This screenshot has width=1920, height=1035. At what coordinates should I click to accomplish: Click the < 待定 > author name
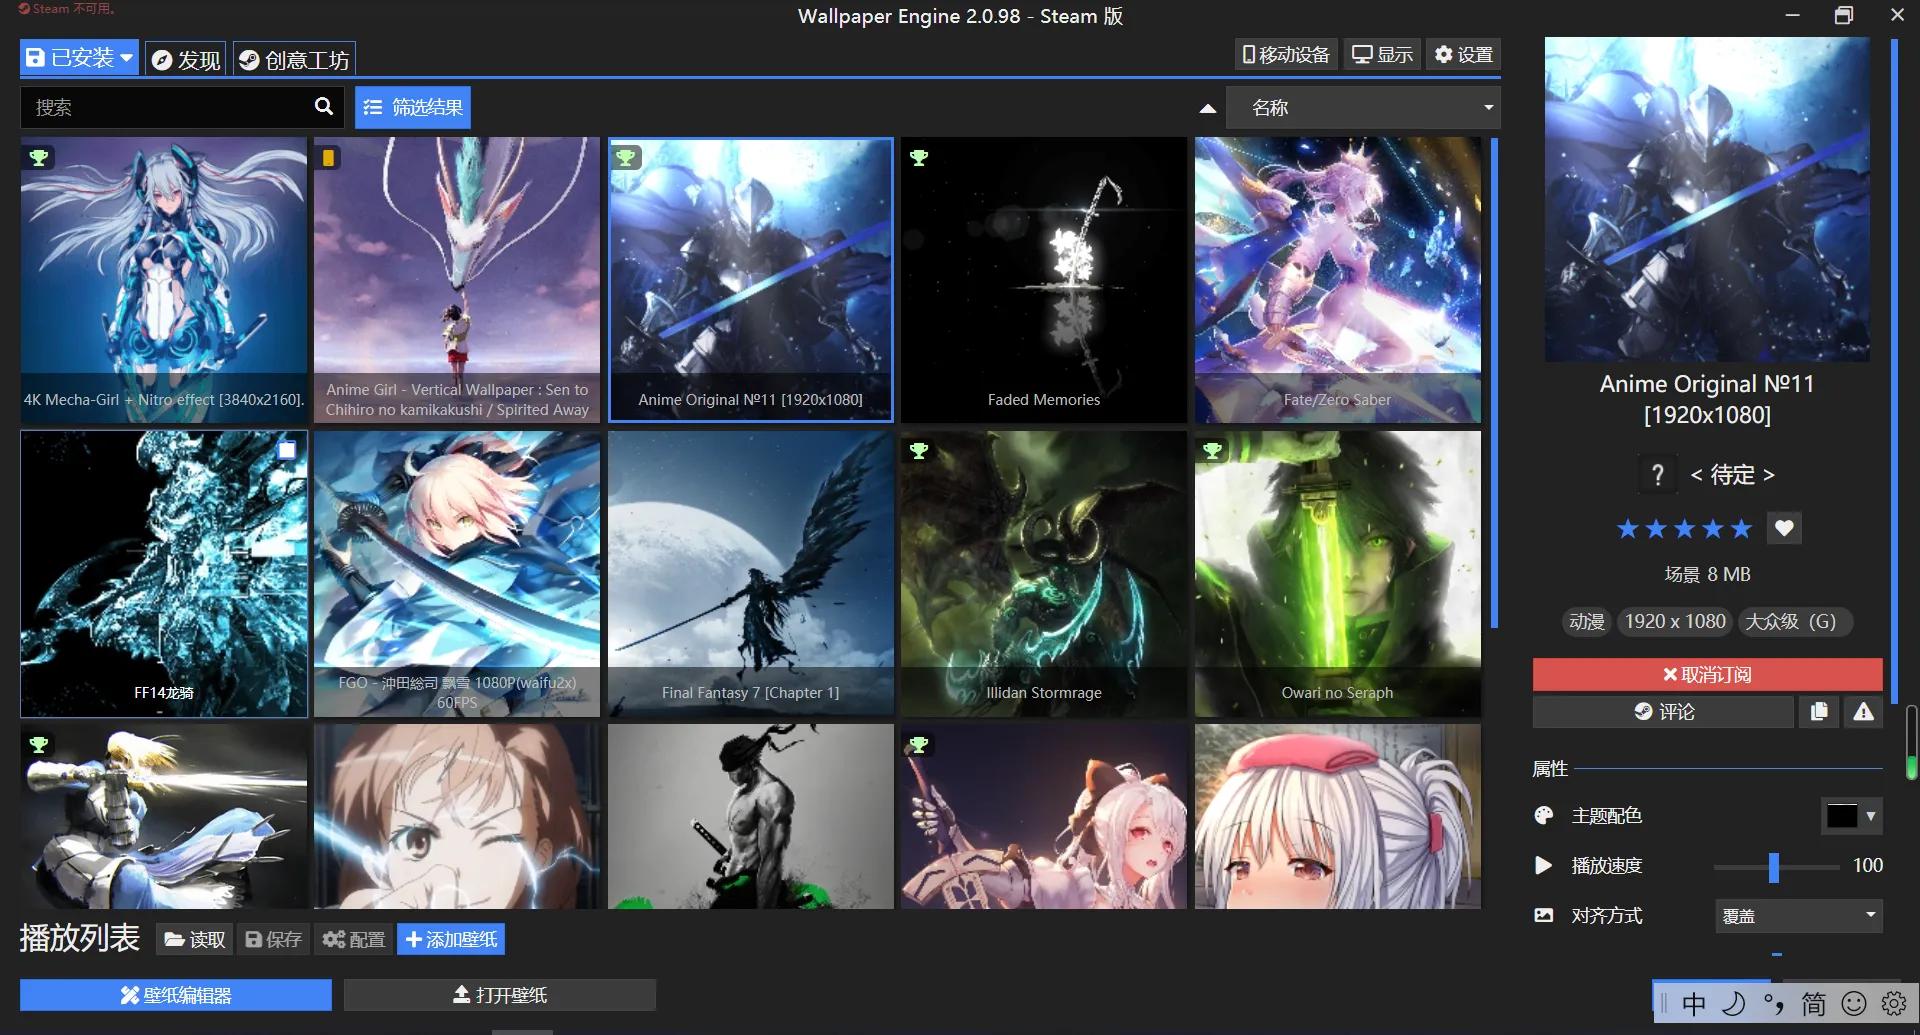point(1732,474)
